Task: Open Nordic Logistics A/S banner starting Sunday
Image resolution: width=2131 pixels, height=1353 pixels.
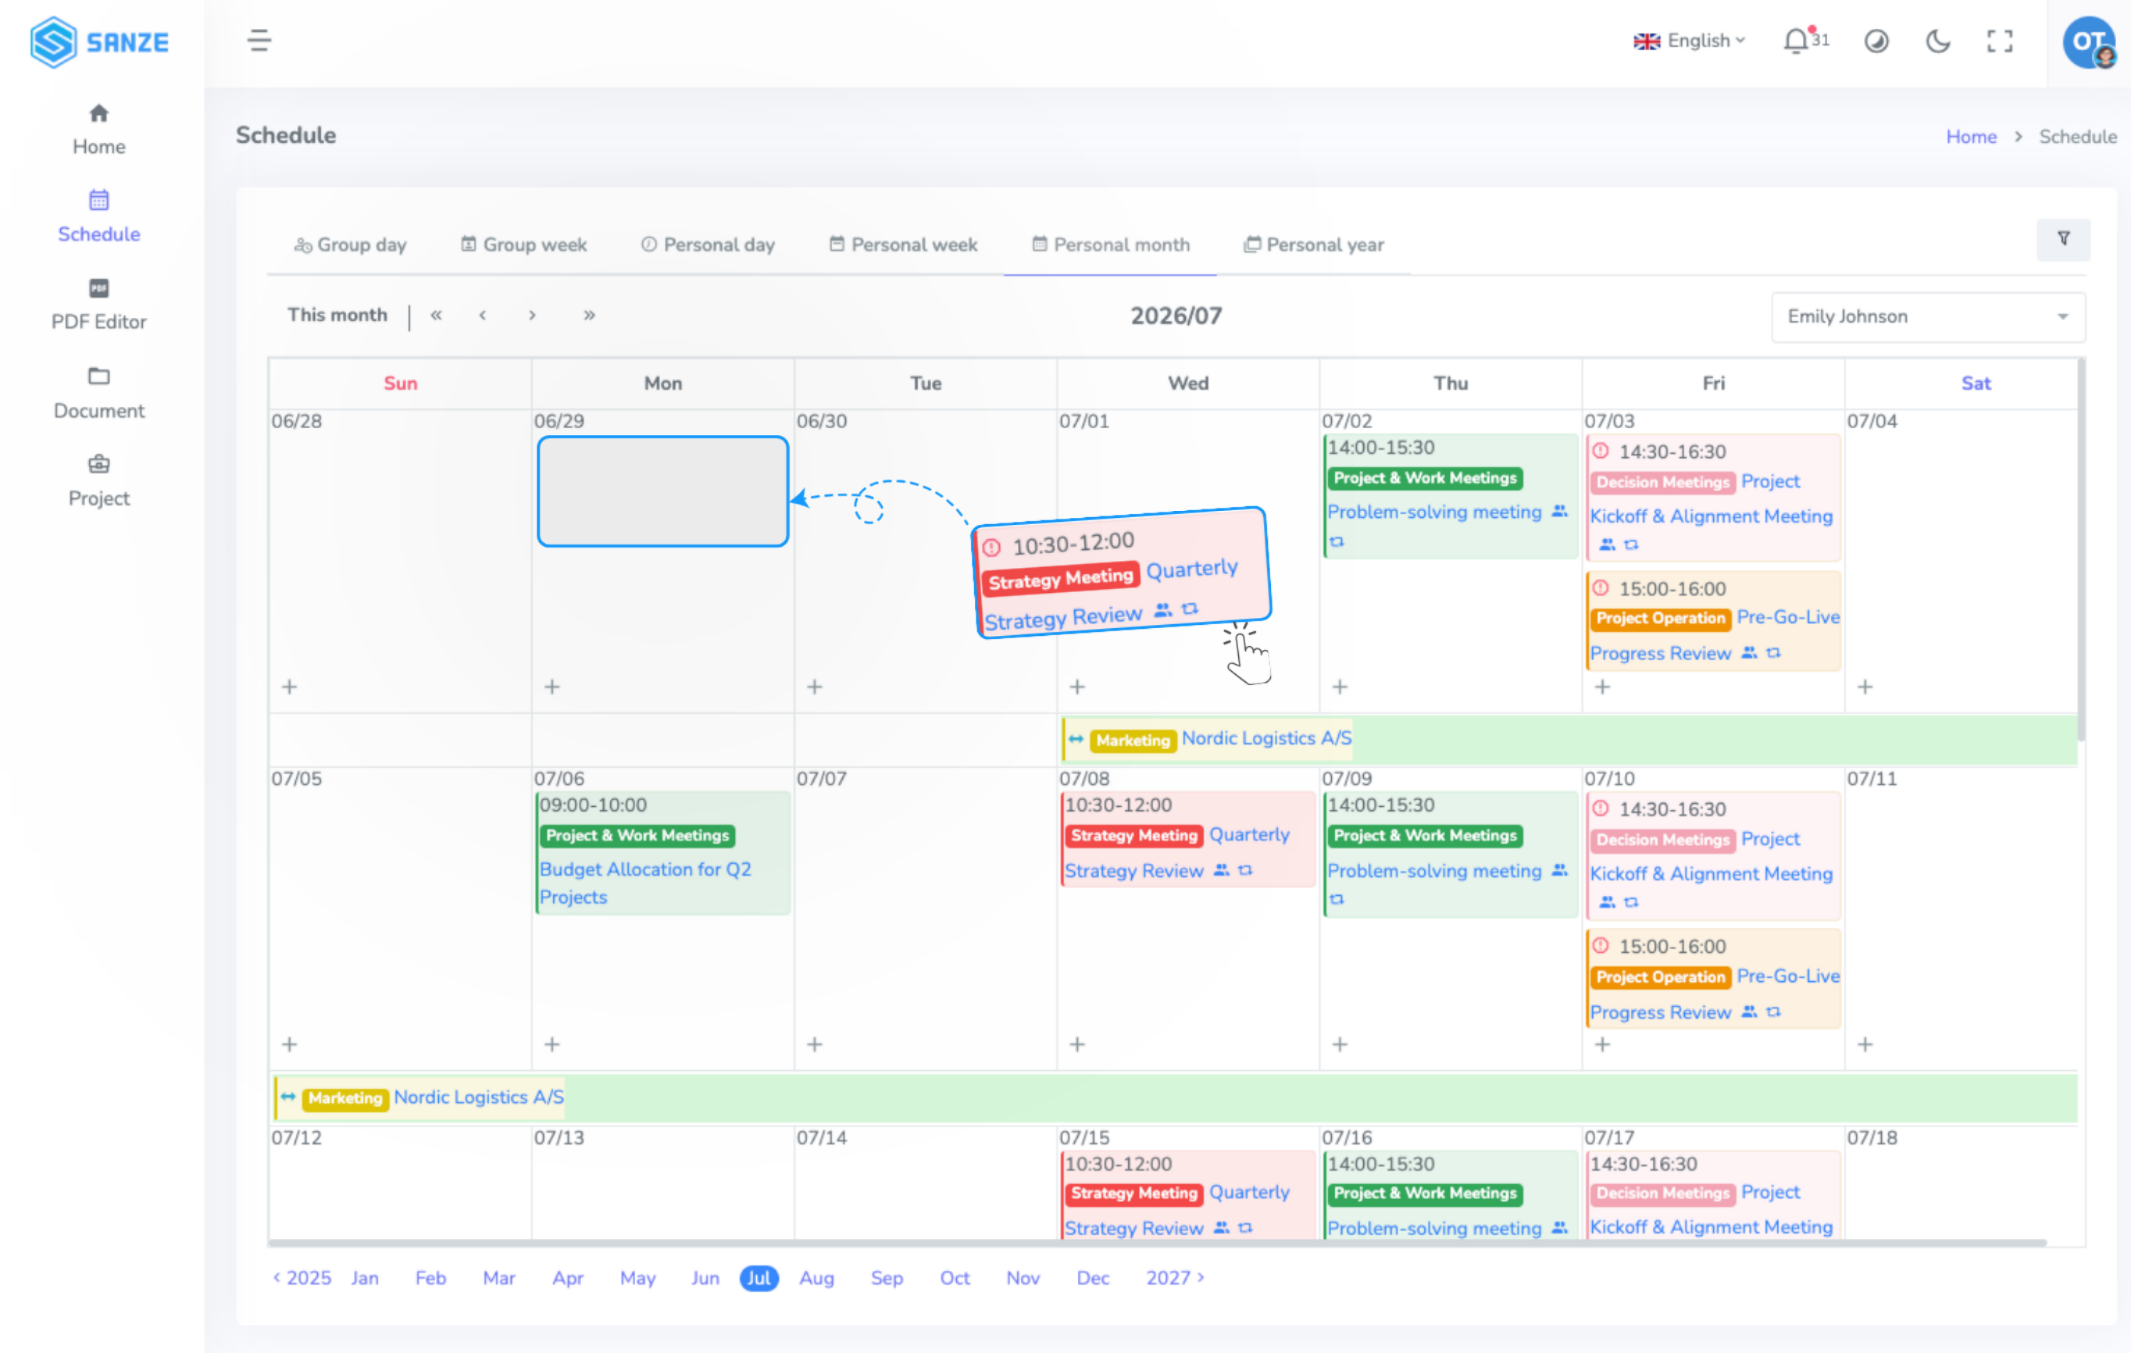Action: point(1175,1098)
